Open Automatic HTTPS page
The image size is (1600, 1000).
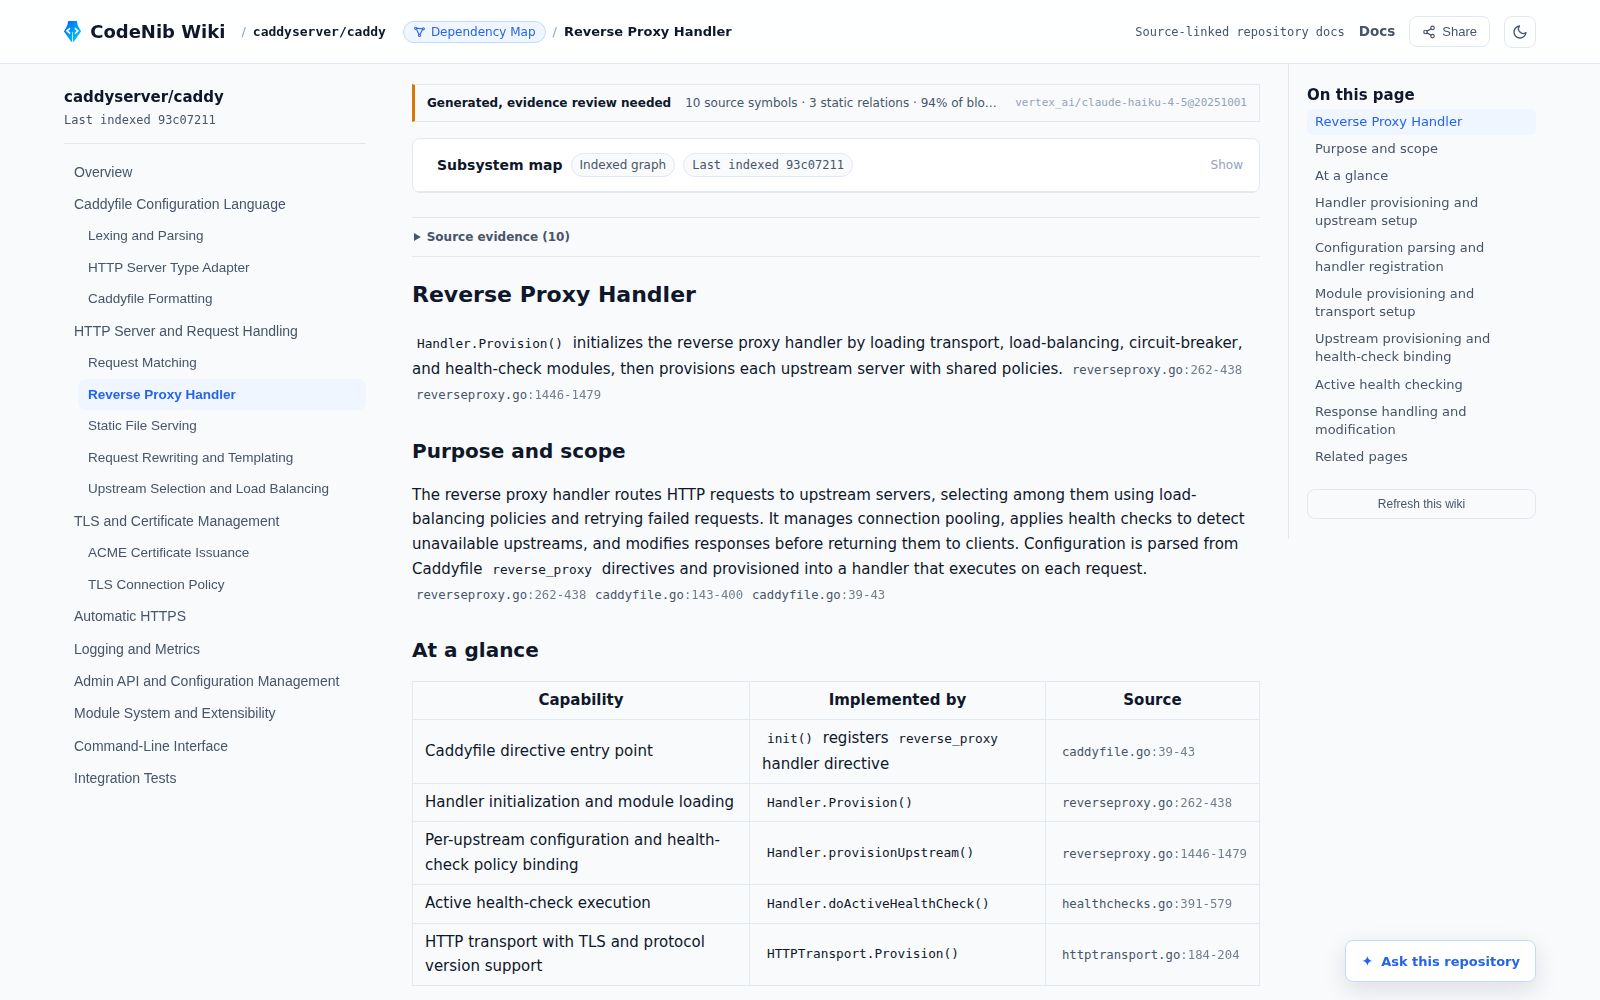point(130,616)
